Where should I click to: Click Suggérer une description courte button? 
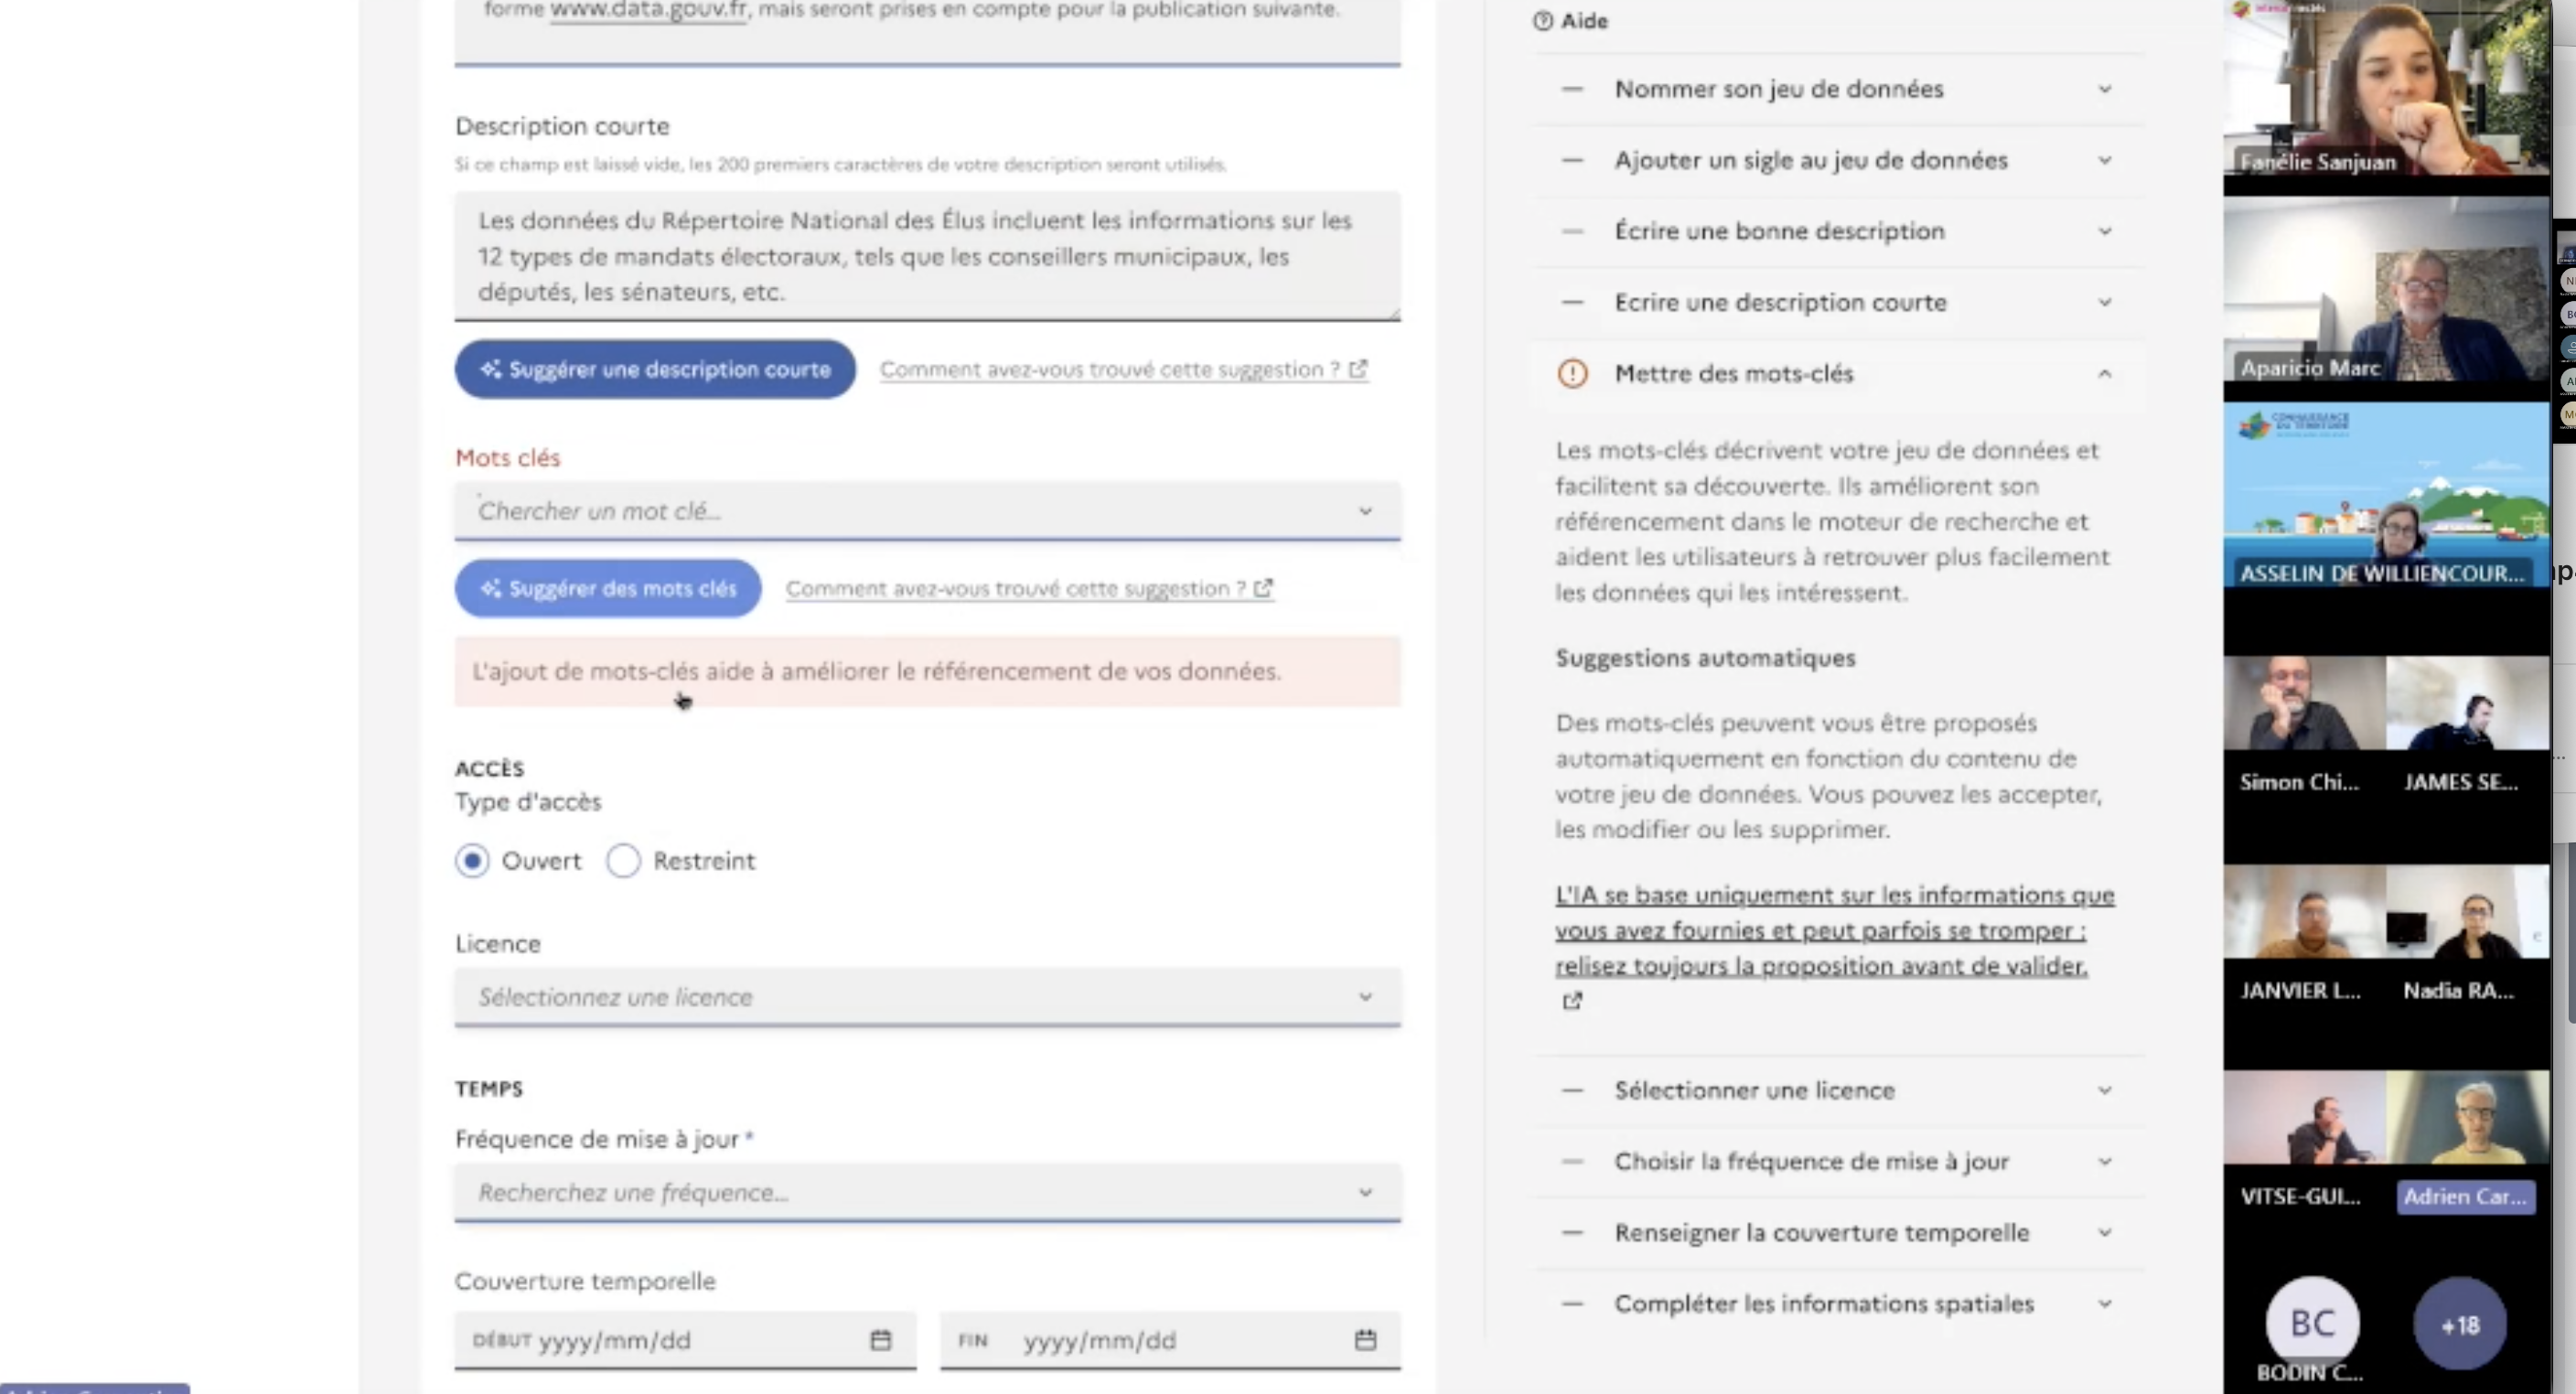click(x=655, y=369)
